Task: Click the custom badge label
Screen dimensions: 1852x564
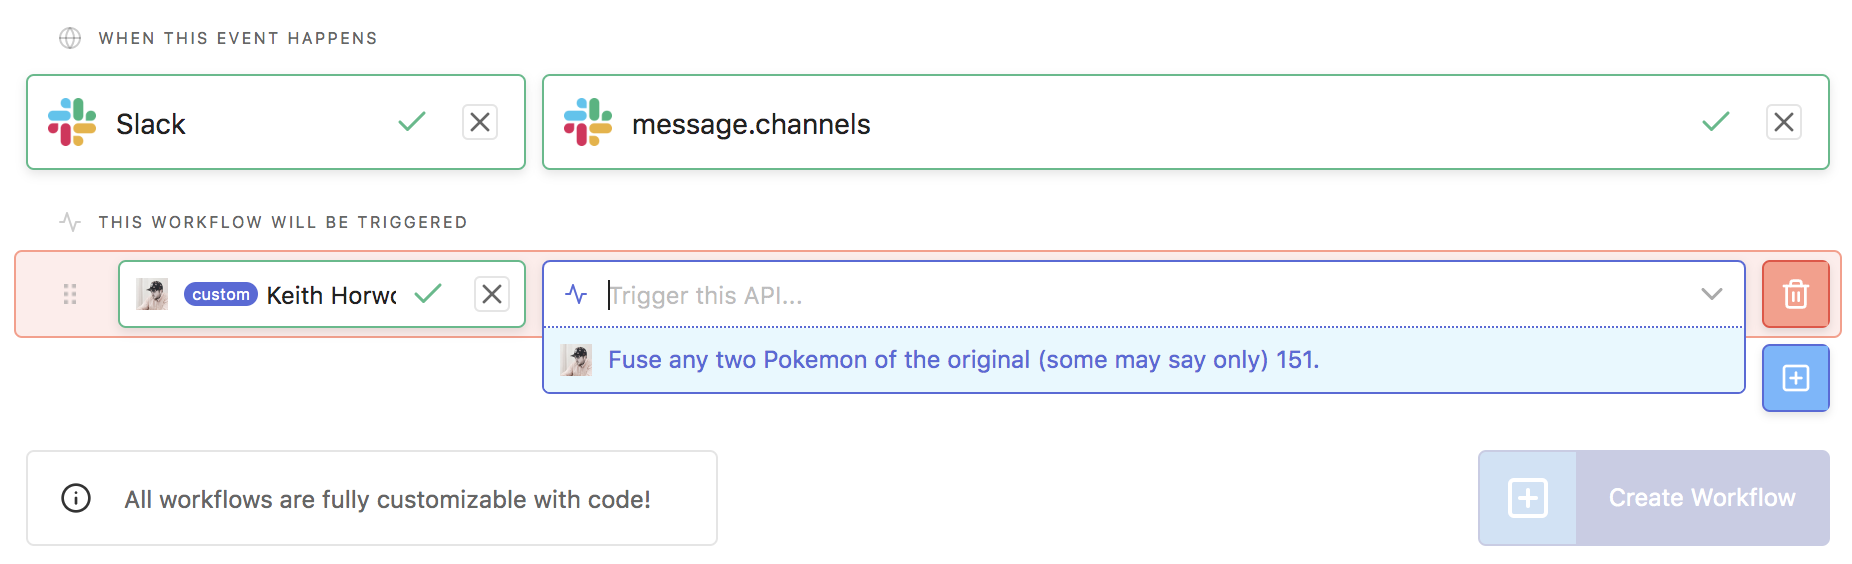Action: [x=221, y=294]
